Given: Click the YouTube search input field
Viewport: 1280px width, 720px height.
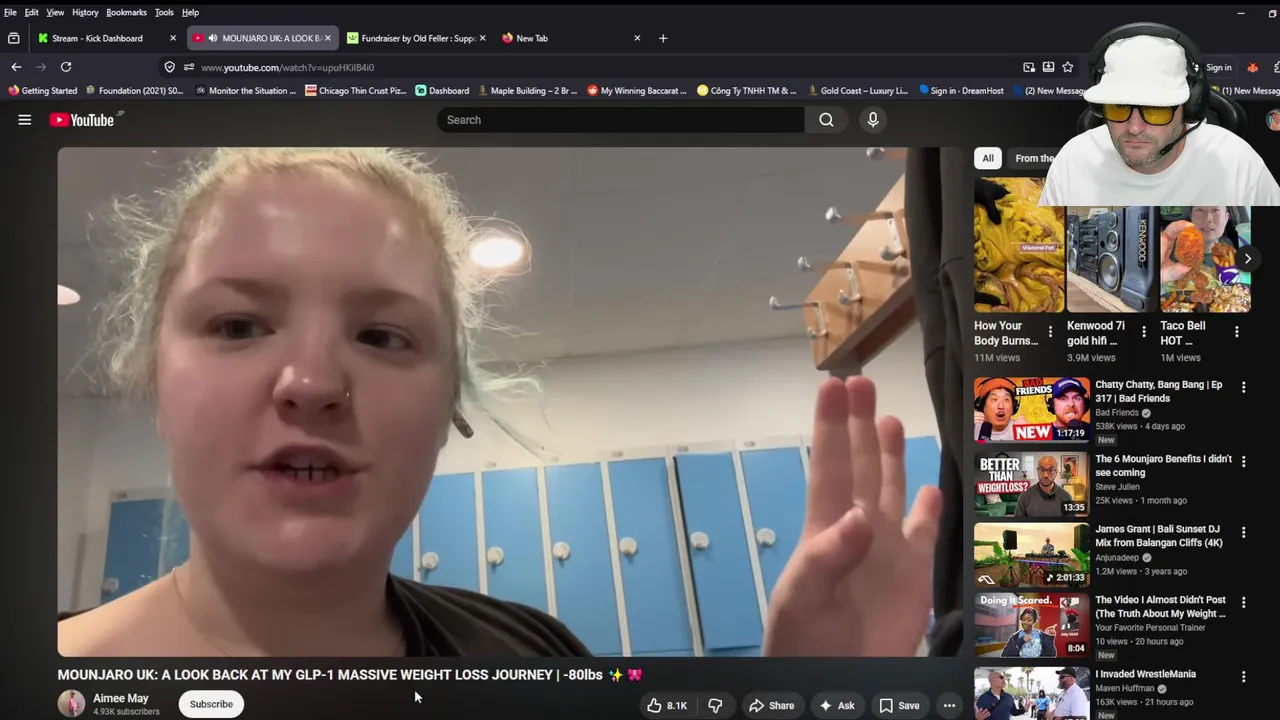Looking at the screenshot, I should coord(620,120).
